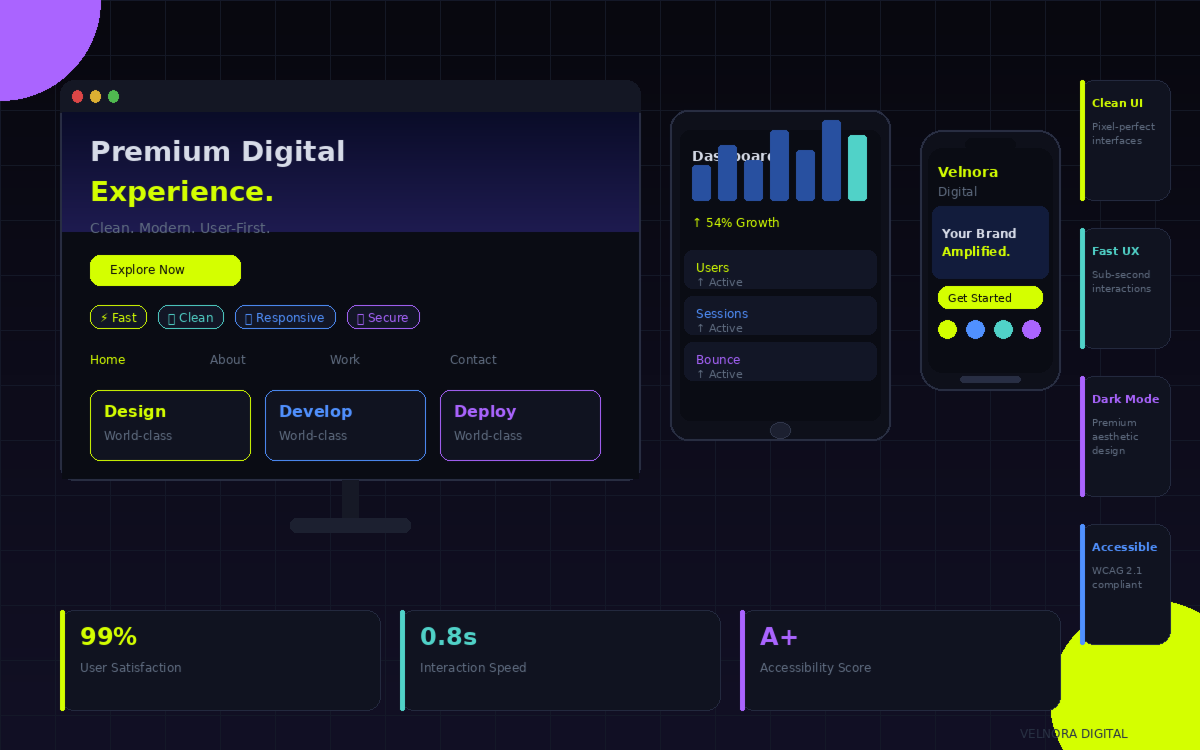Pick the teal color dot on the phone
Screen dimensions: 1200x750
[1003, 329]
